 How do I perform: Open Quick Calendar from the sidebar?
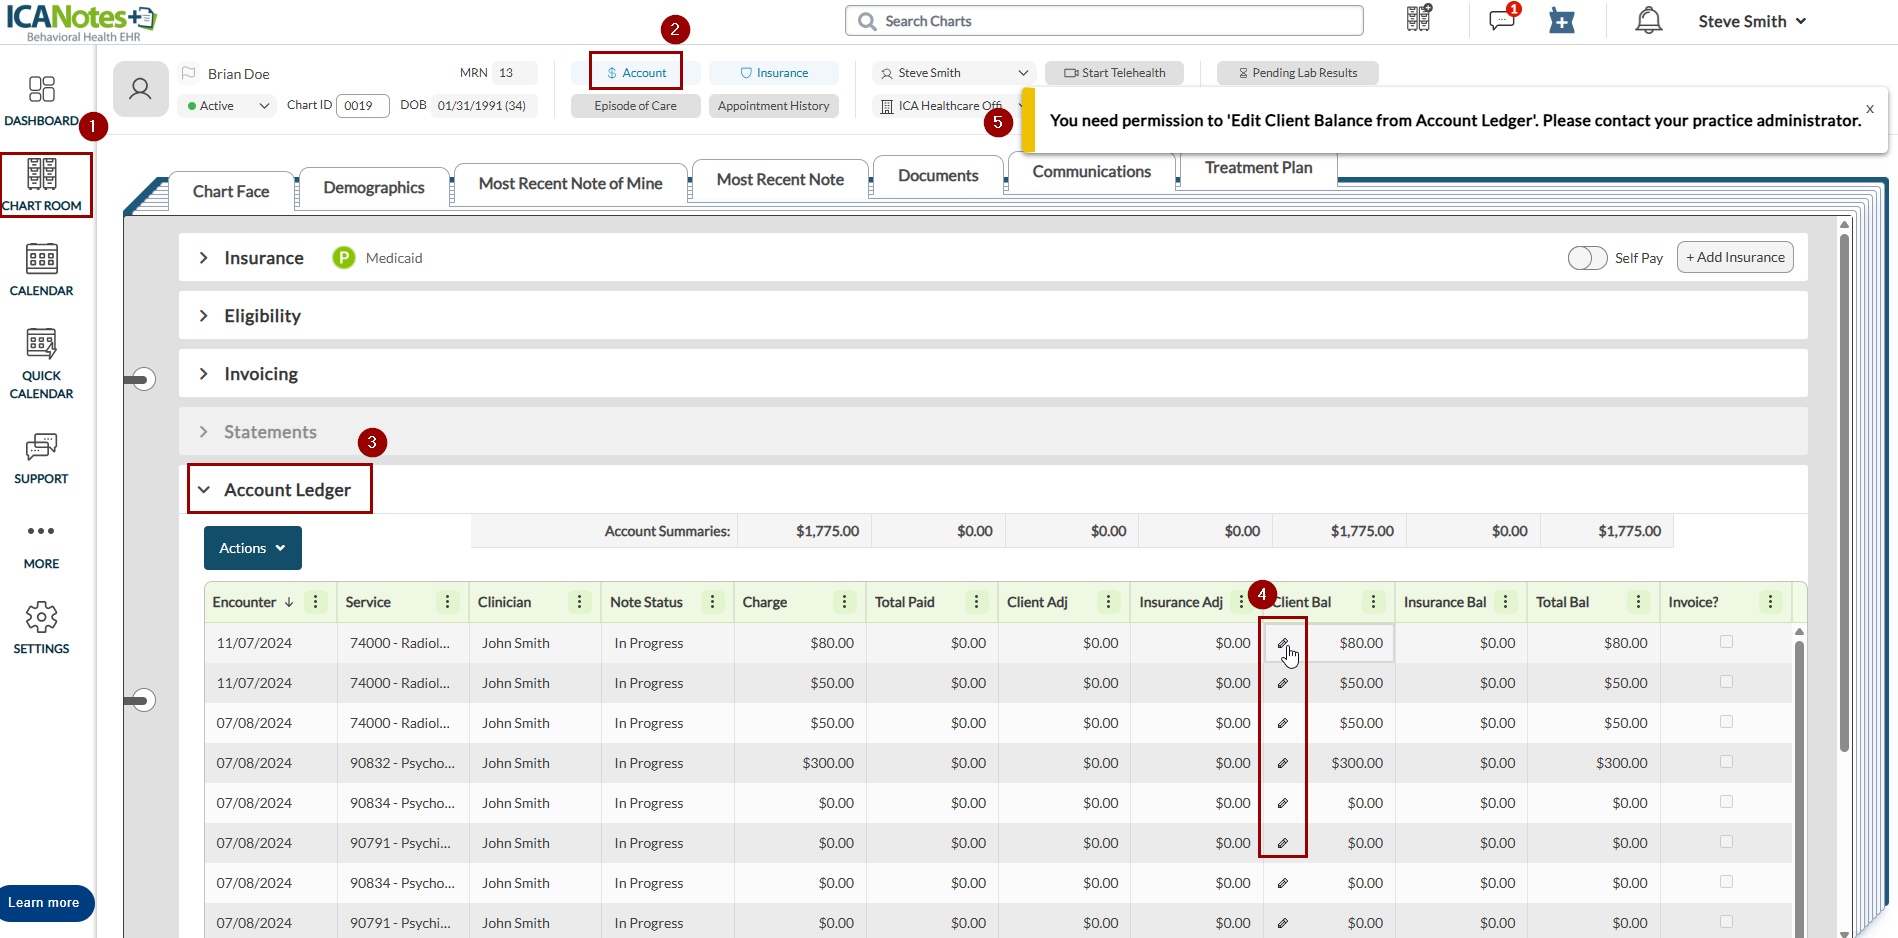pos(41,364)
